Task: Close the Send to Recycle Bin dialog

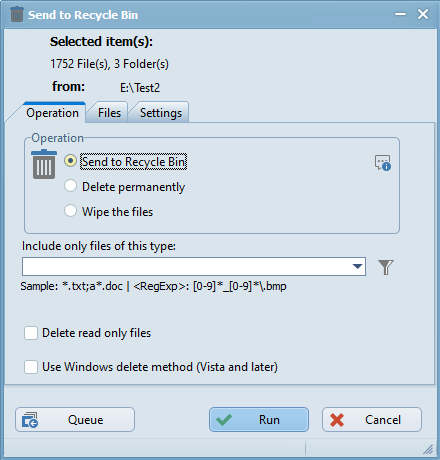Action: click(423, 14)
